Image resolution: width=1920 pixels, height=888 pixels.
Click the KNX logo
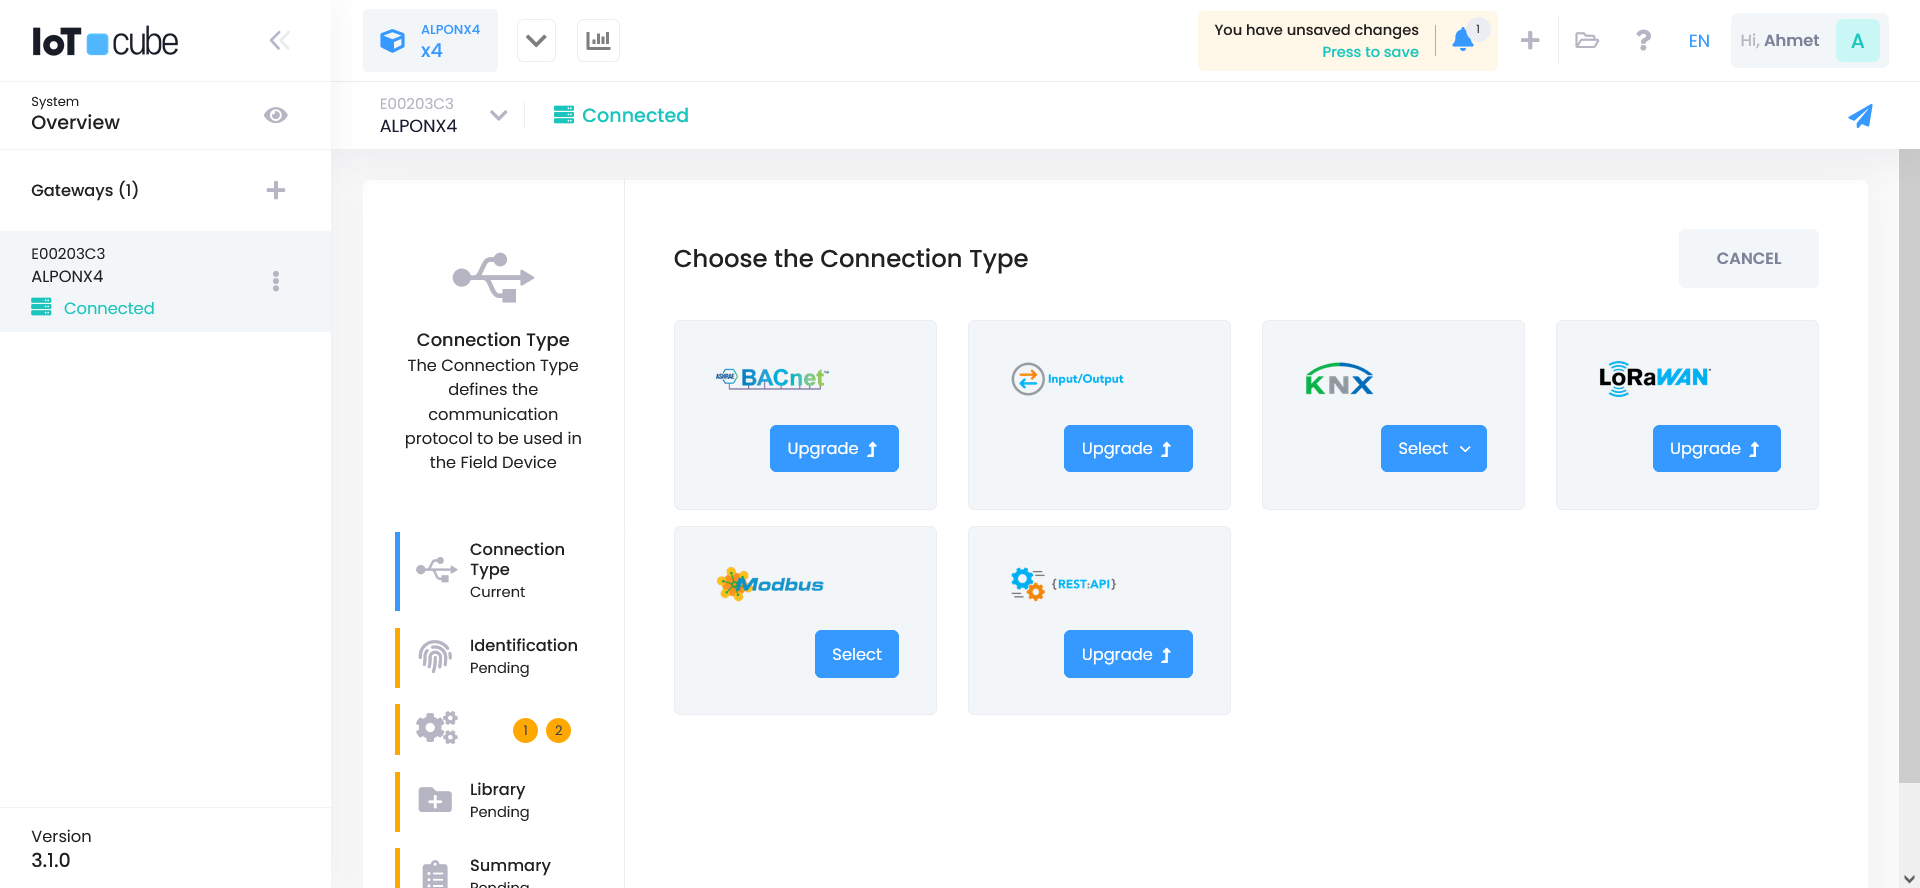(x=1339, y=379)
